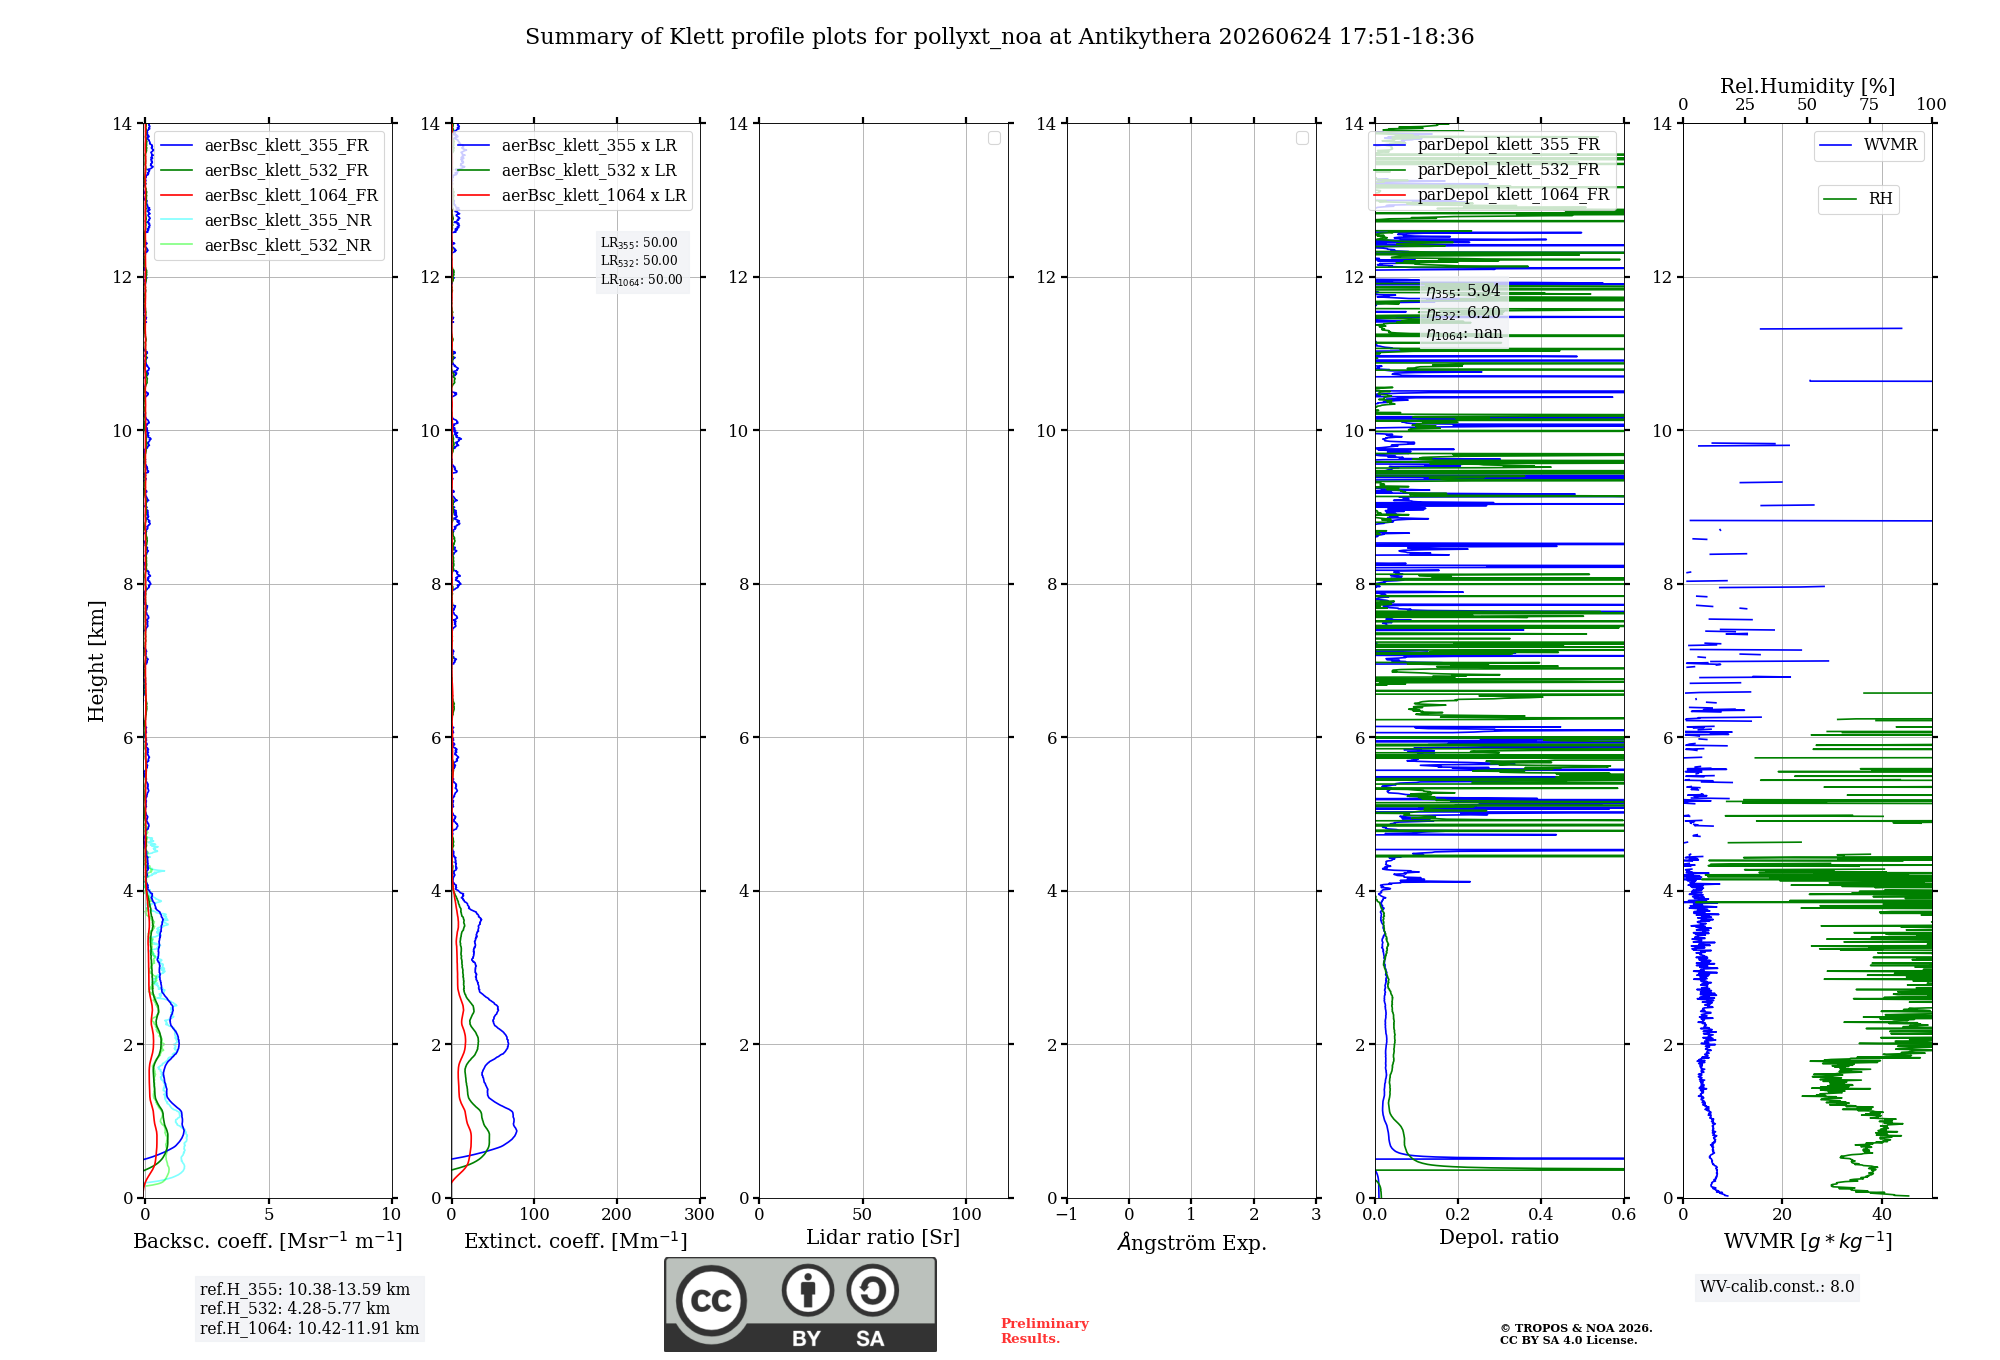Image resolution: width=2000 pixels, height=1360 pixels.
Task: Click the Creative Commons CC icon
Action: (711, 1300)
